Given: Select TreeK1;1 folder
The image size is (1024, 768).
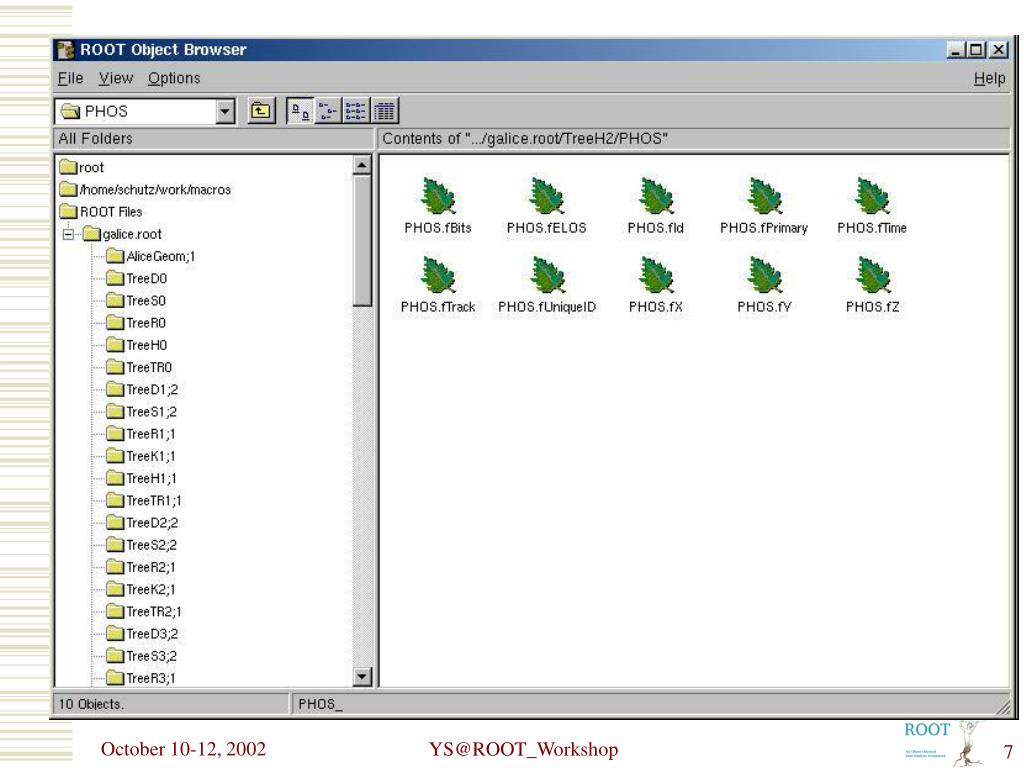Looking at the screenshot, I should (x=140, y=456).
